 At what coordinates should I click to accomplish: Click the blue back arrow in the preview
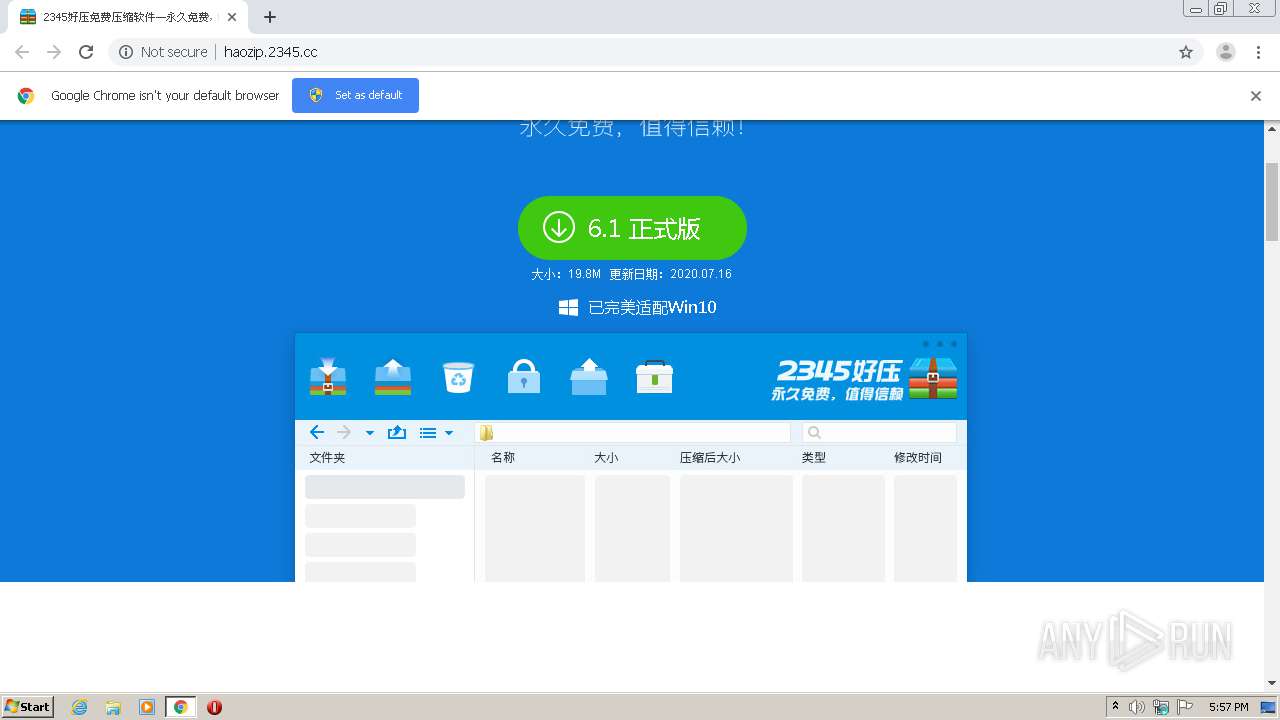pyautogui.click(x=317, y=432)
